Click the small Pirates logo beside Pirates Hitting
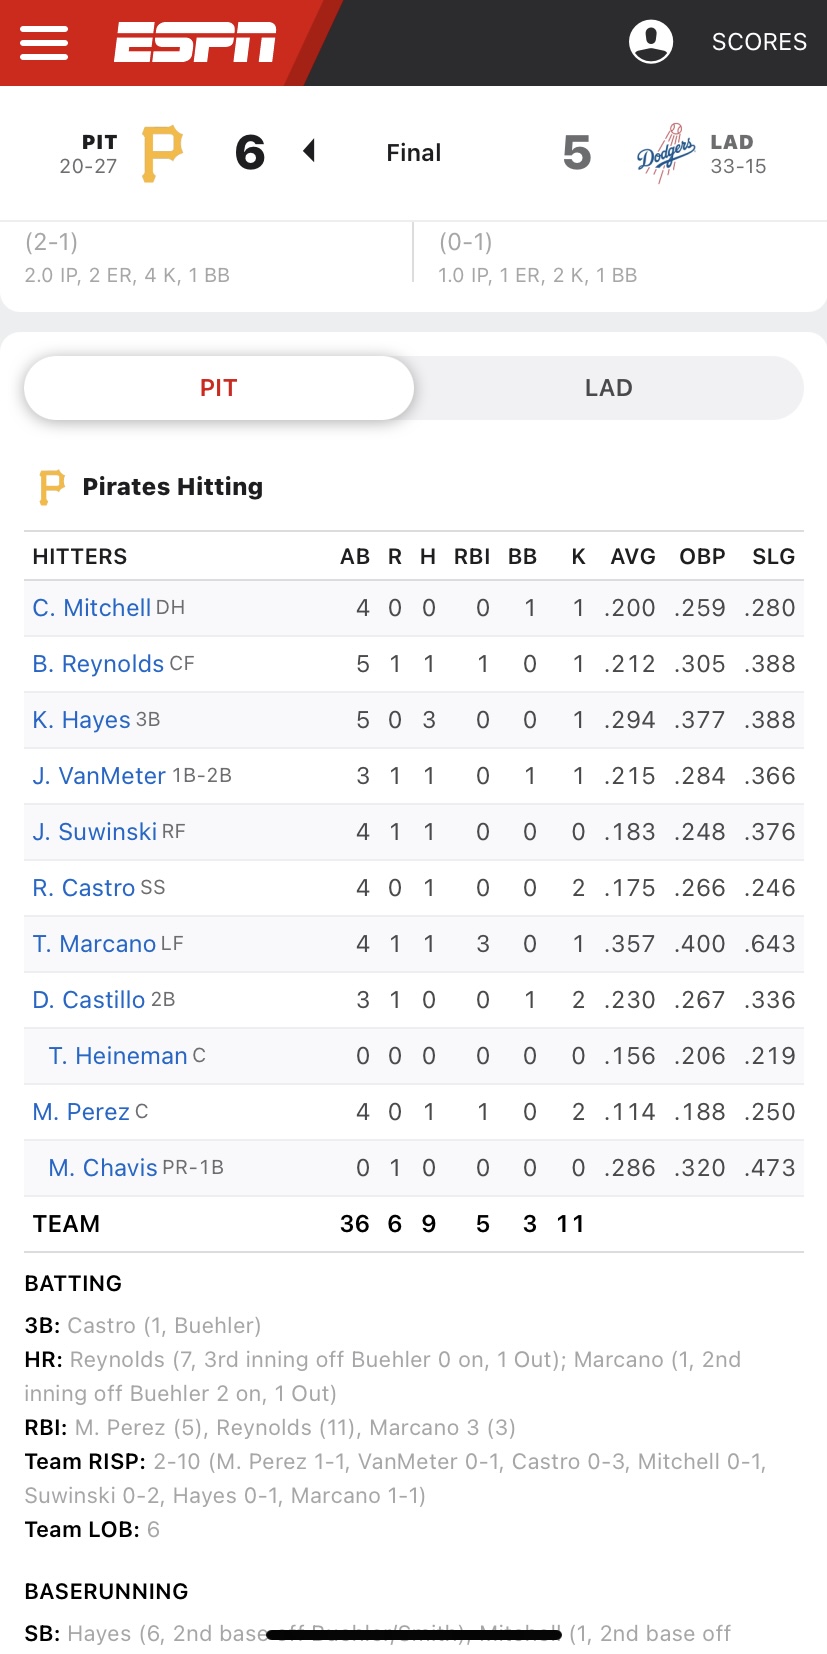The height and width of the screenshot is (1654, 827). point(51,487)
